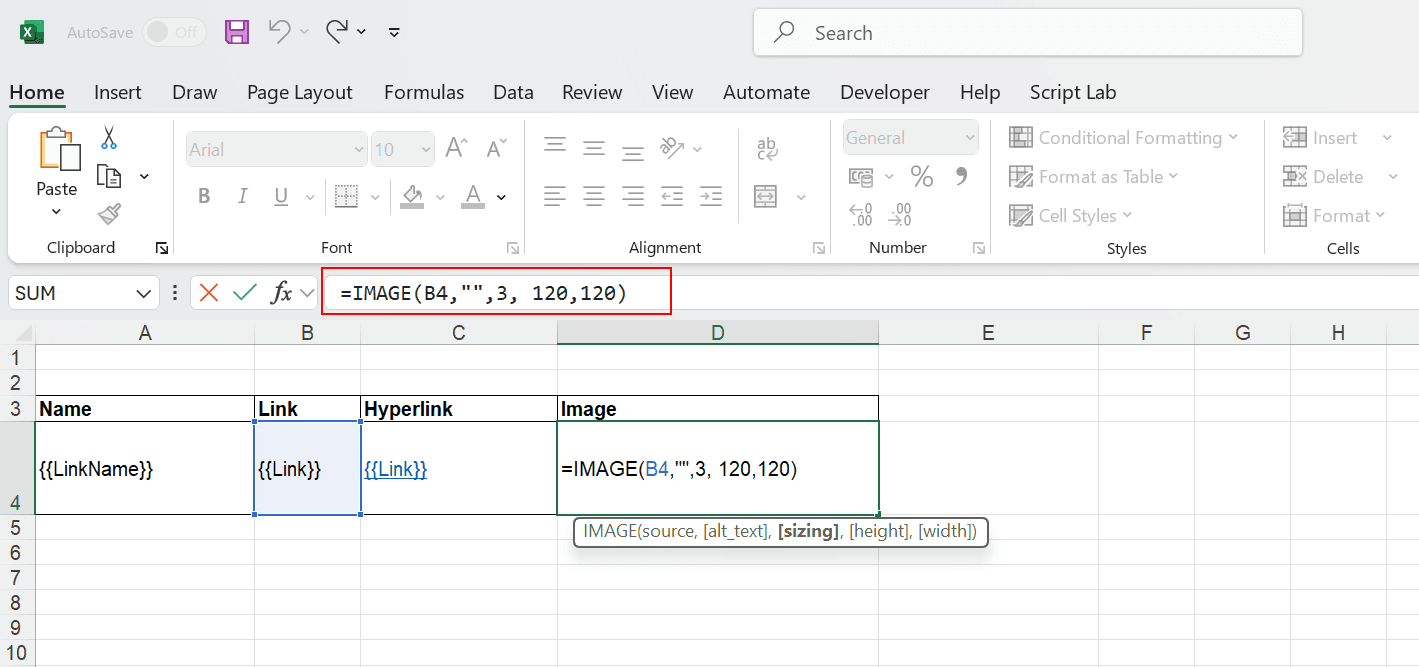Click the {{Link}} hyperlink in cell C4
Image resolution: width=1419 pixels, height=667 pixels.
[x=395, y=469]
